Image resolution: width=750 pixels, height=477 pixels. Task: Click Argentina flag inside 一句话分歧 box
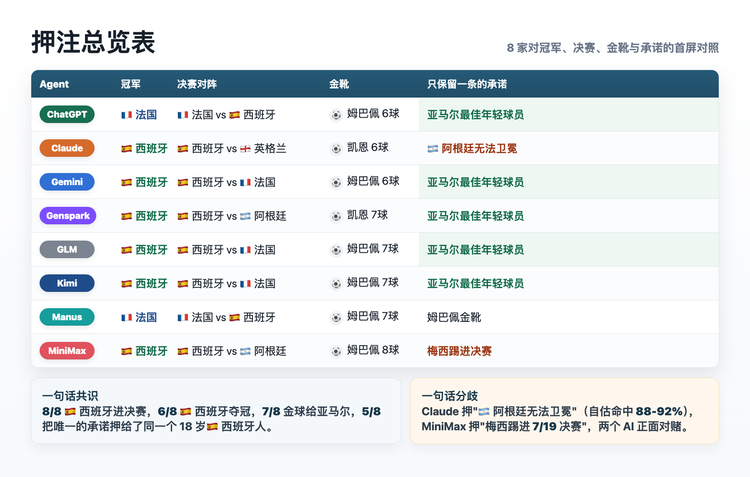pyautogui.click(x=484, y=411)
